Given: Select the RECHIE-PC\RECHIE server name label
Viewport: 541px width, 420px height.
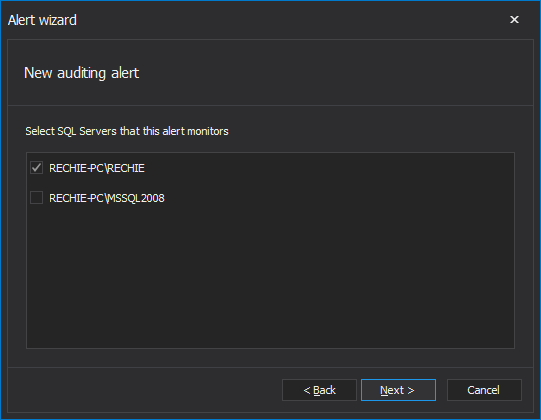Looking at the screenshot, I should point(97,168).
